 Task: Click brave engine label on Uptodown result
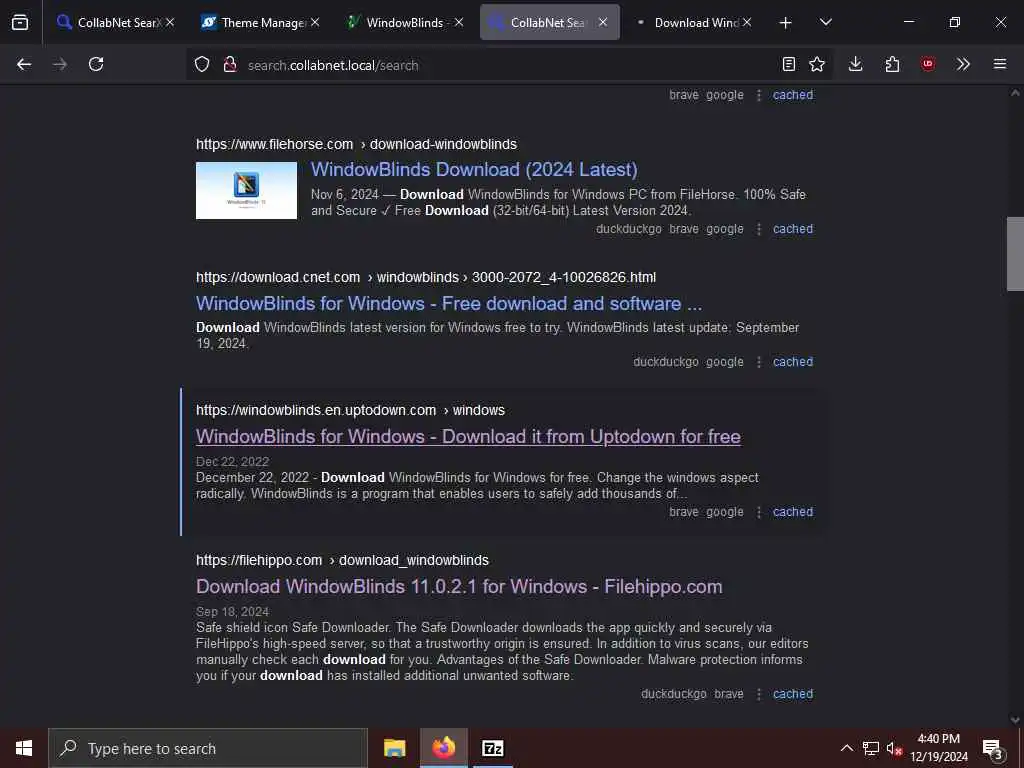(x=684, y=512)
